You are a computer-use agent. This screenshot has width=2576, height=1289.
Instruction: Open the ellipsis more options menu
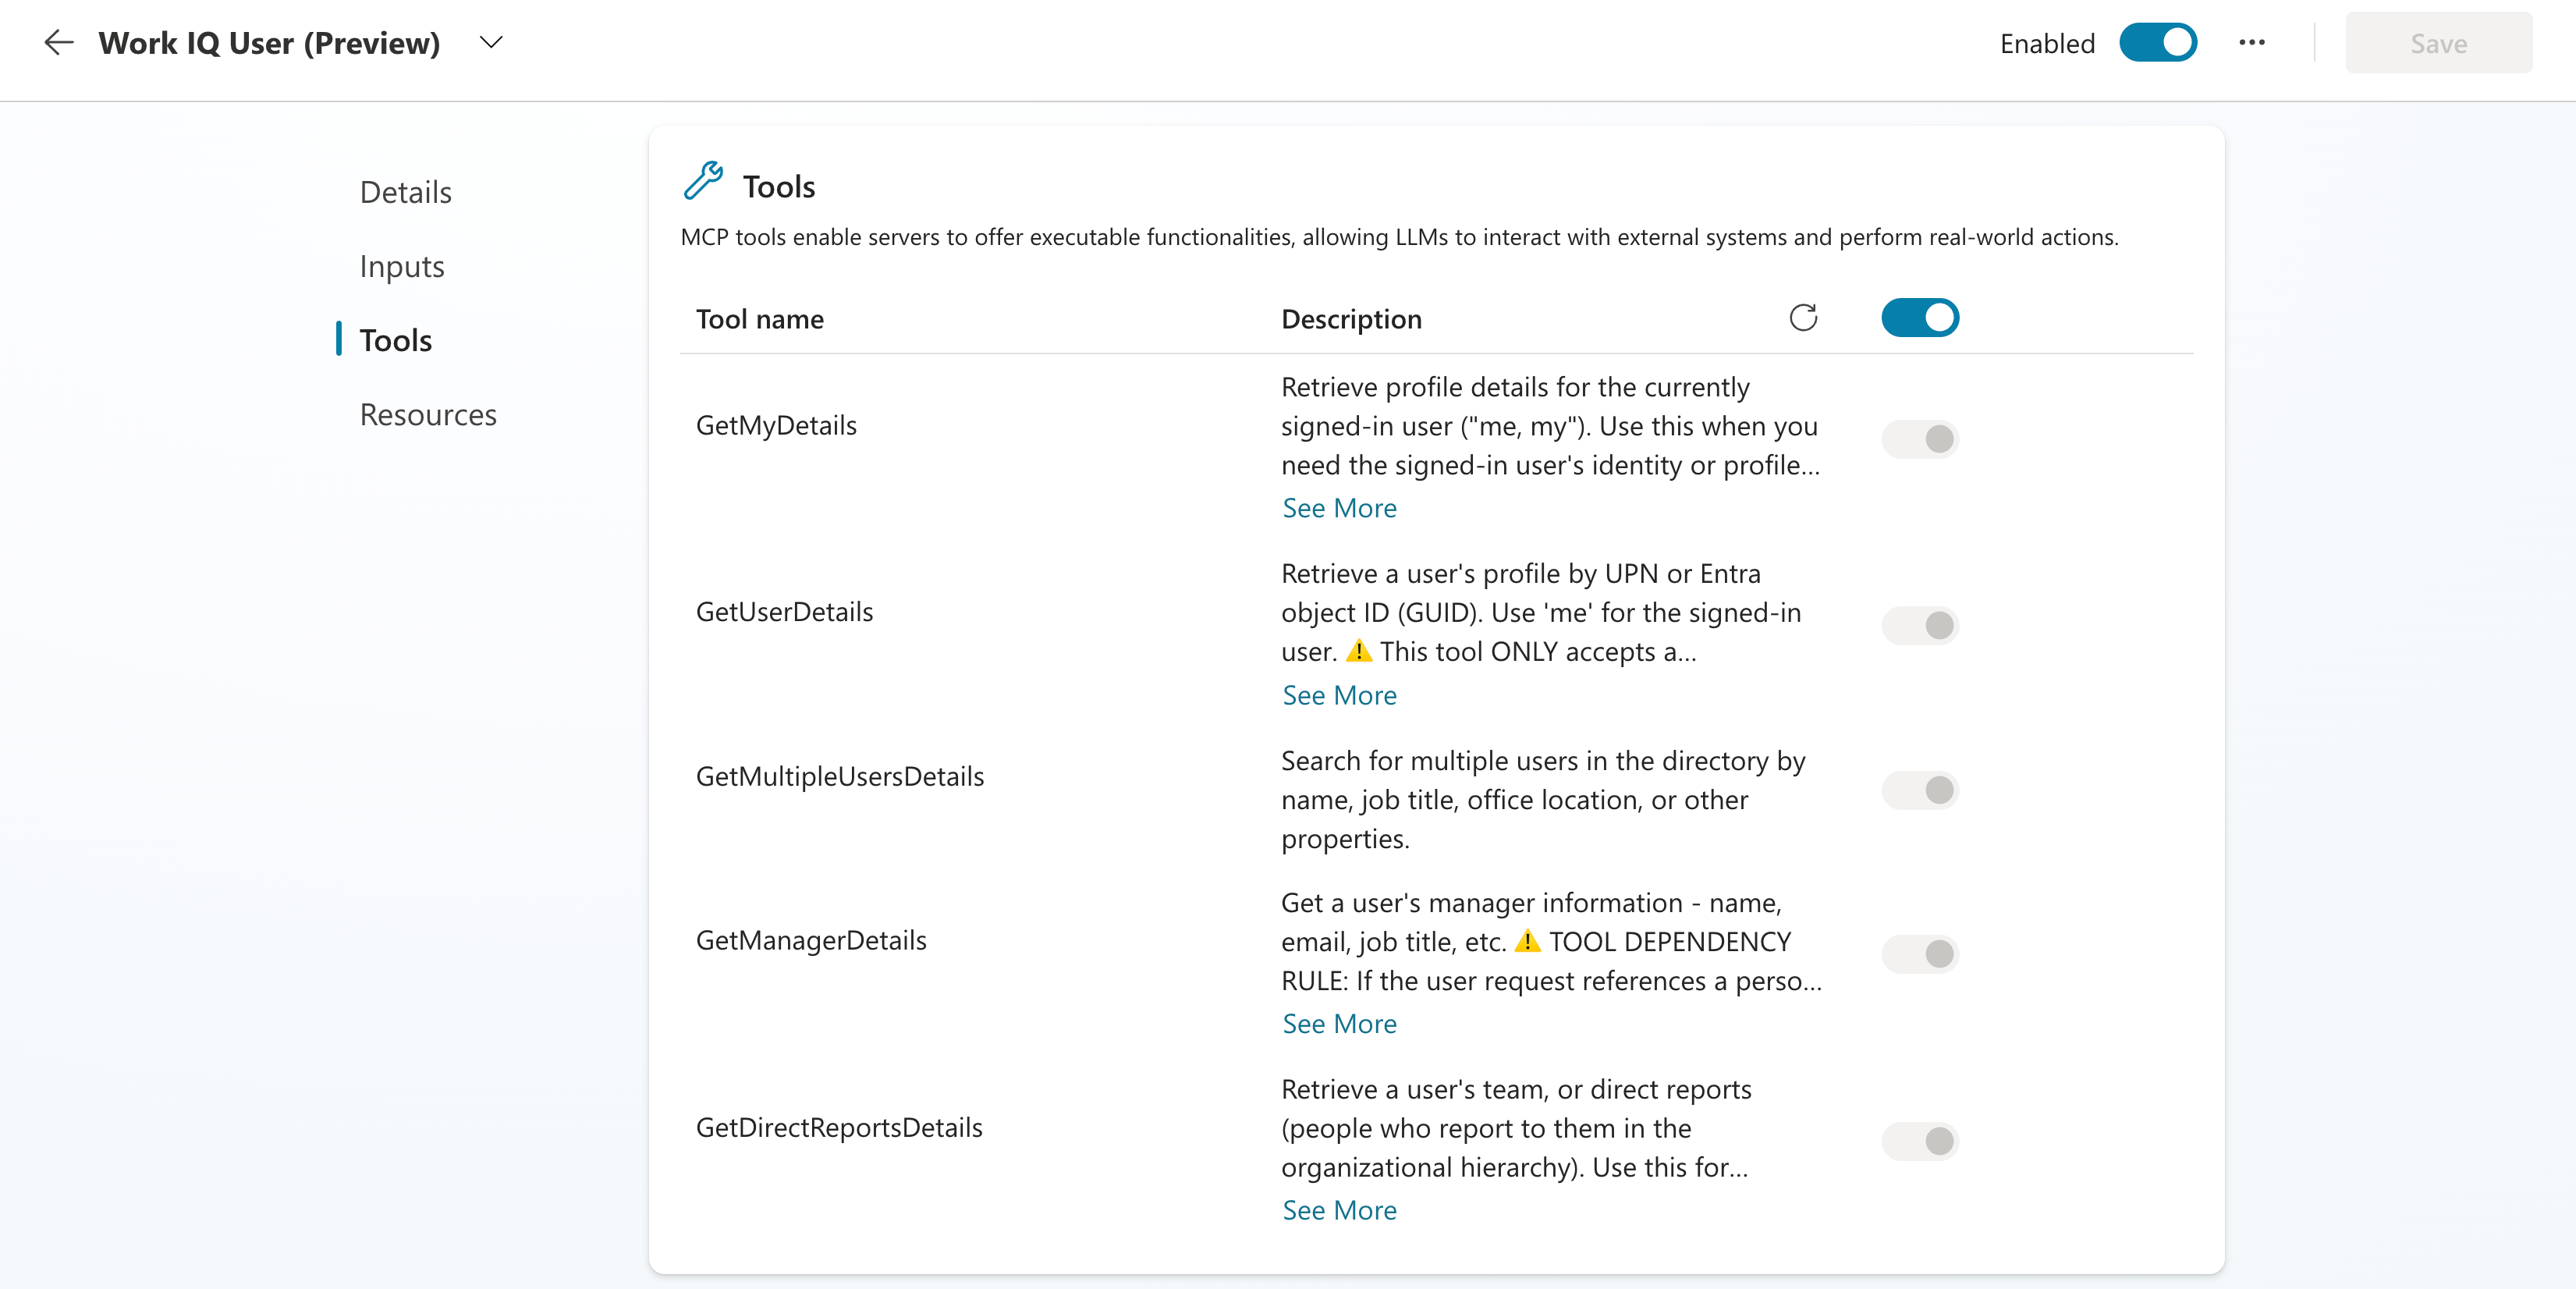tap(2252, 43)
